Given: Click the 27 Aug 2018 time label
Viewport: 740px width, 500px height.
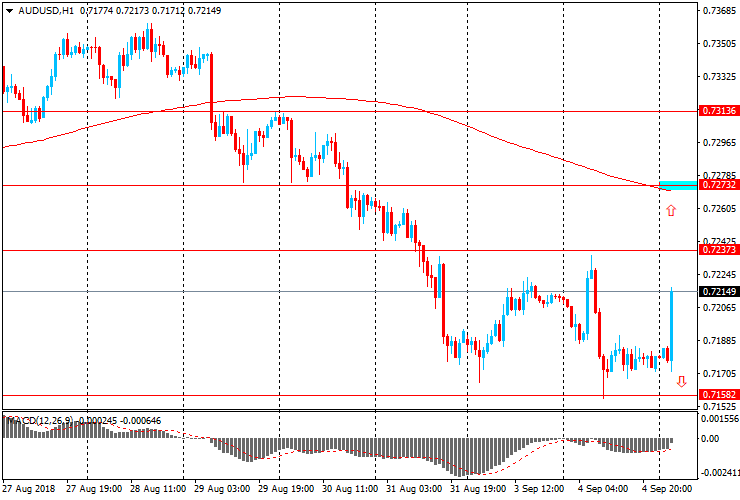Looking at the screenshot, I should tap(28, 489).
